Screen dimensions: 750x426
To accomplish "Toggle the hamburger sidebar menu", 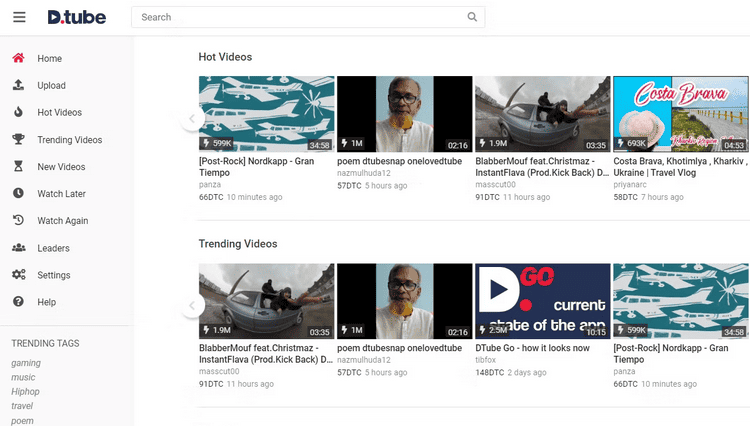I will 20,17.
